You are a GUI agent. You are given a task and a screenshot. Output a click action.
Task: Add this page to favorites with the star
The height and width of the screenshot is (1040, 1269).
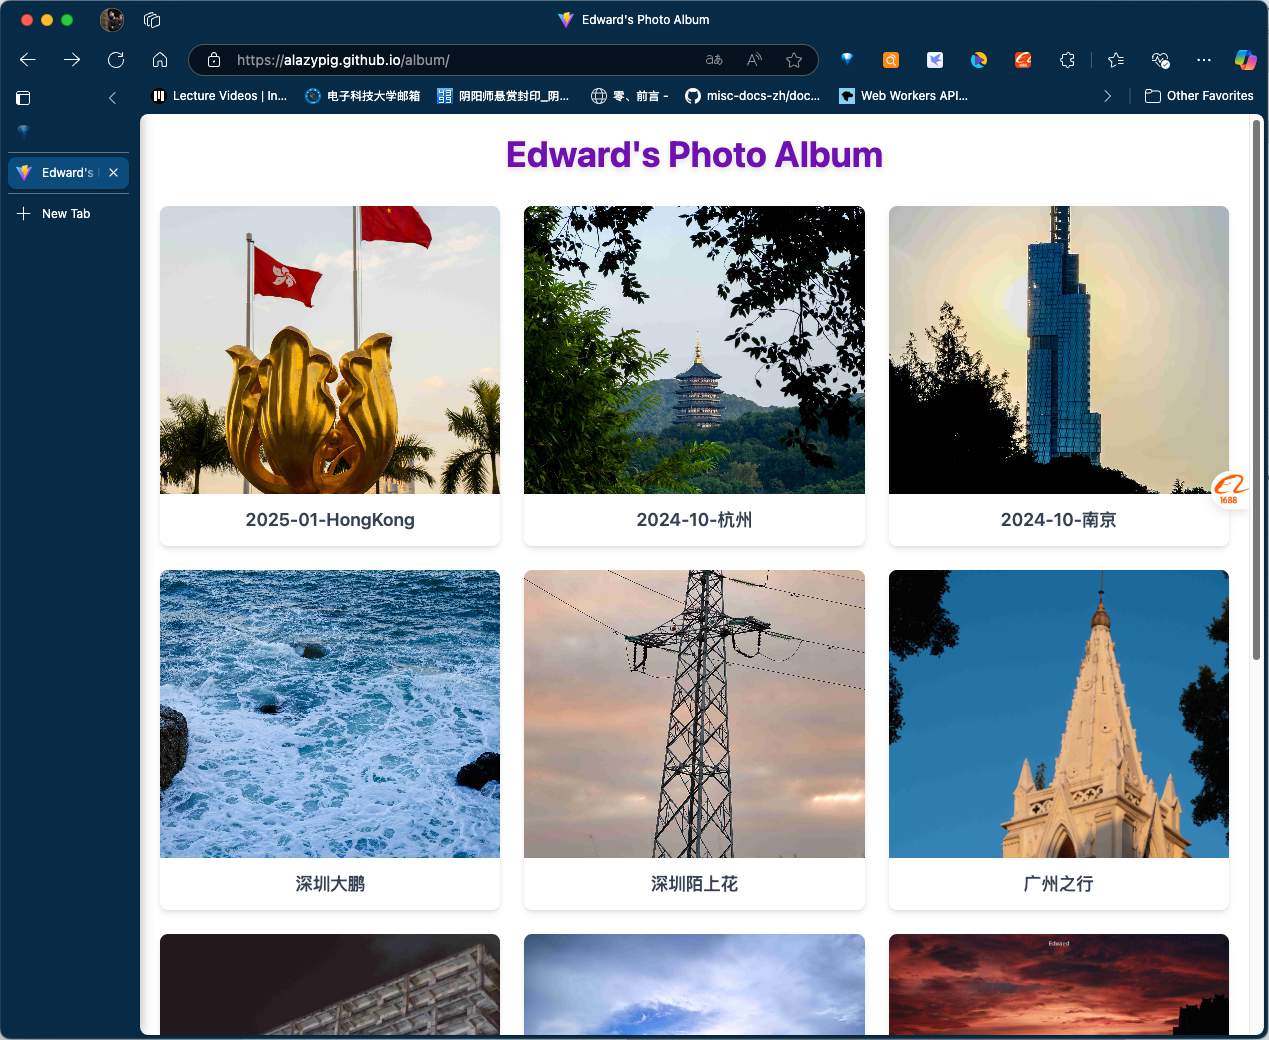tap(794, 60)
